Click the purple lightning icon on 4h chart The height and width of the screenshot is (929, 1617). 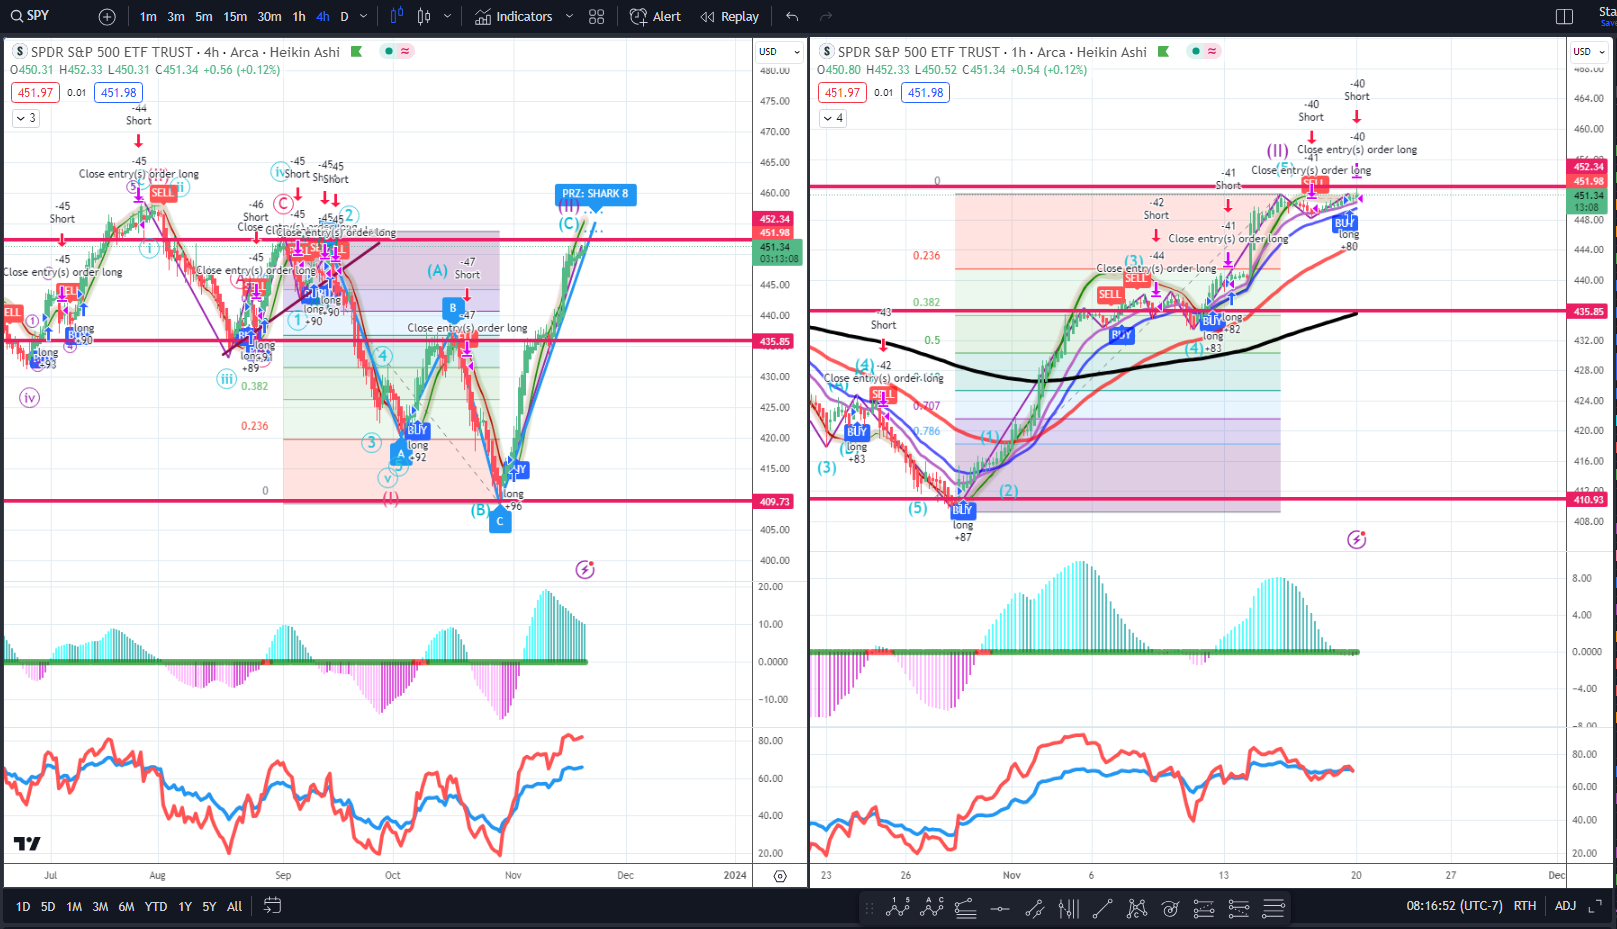click(585, 569)
